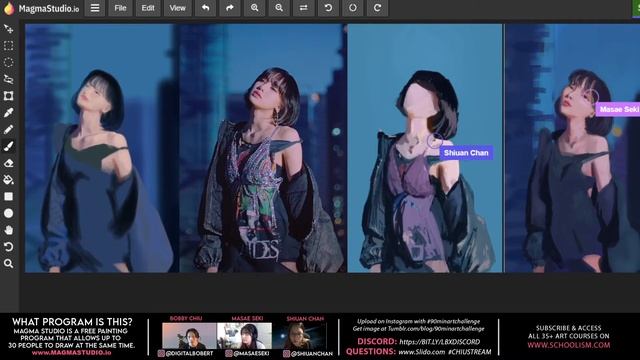Click the MagmaStudio.io logo
Viewport: 640px width, 360px height.
click(41, 8)
